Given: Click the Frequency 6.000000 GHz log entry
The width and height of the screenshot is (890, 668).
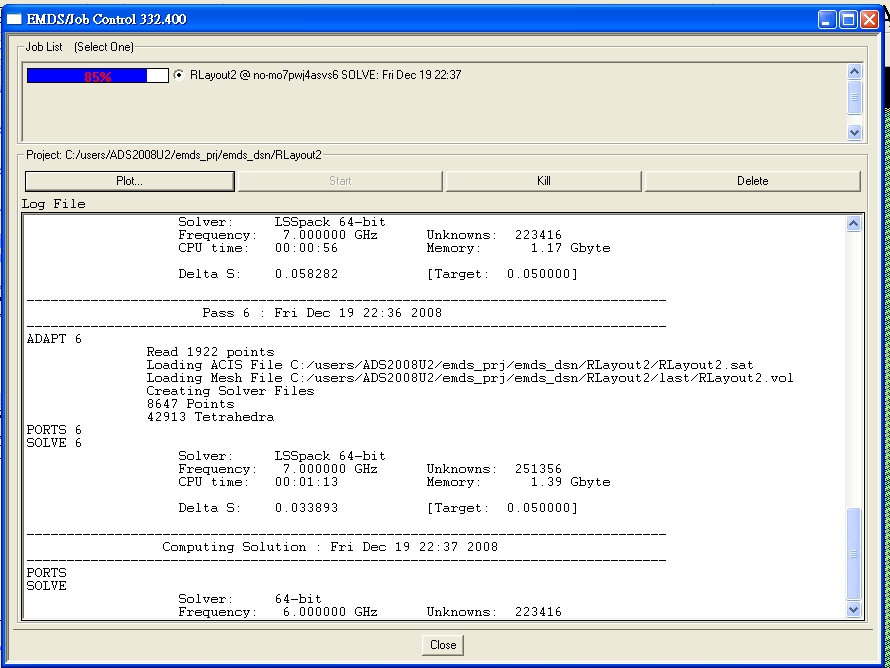Looking at the screenshot, I should tap(278, 612).
